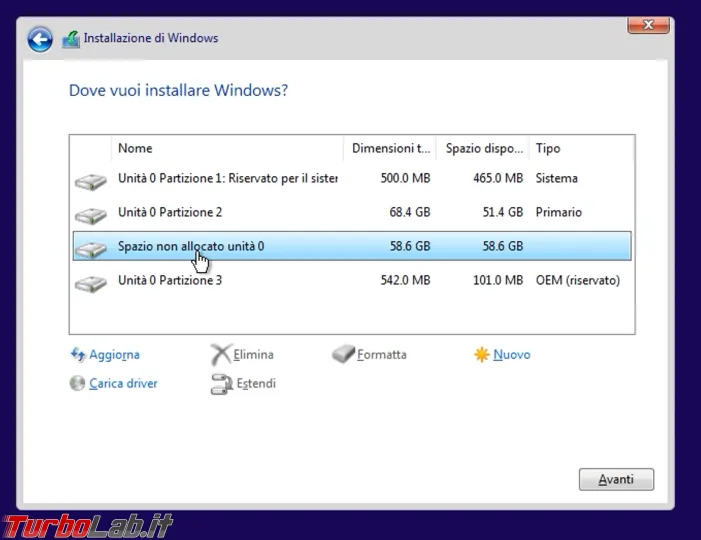701x540 pixels.
Task: Sort by Dimensioni t... column header
Action: click(x=390, y=148)
